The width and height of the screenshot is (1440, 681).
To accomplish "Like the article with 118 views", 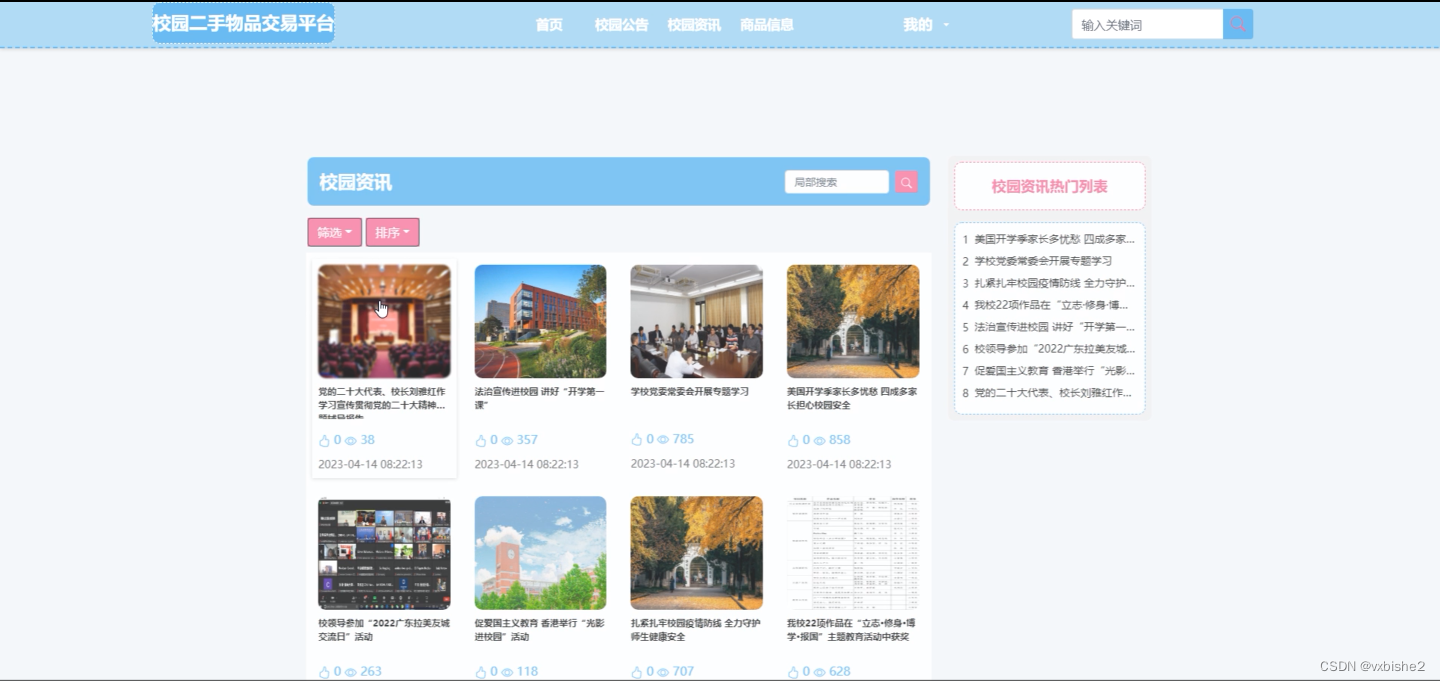I will pyautogui.click(x=481, y=672).
